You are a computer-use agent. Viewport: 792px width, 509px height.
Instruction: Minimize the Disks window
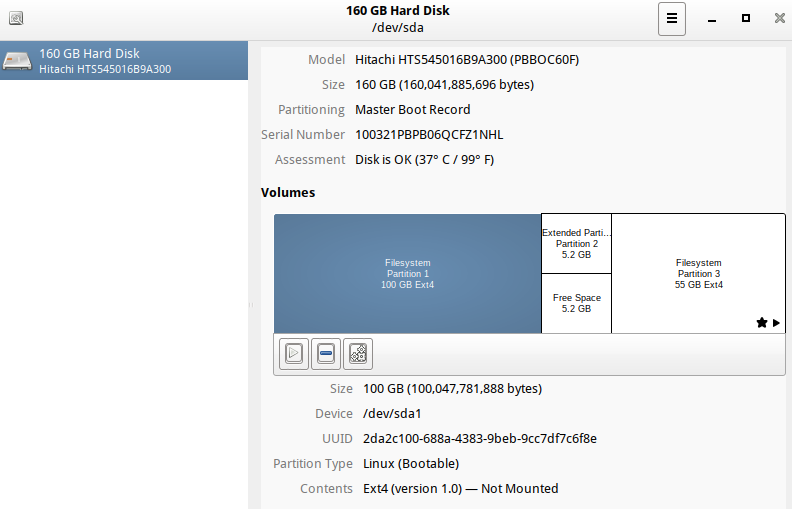(x=712, y=19)
